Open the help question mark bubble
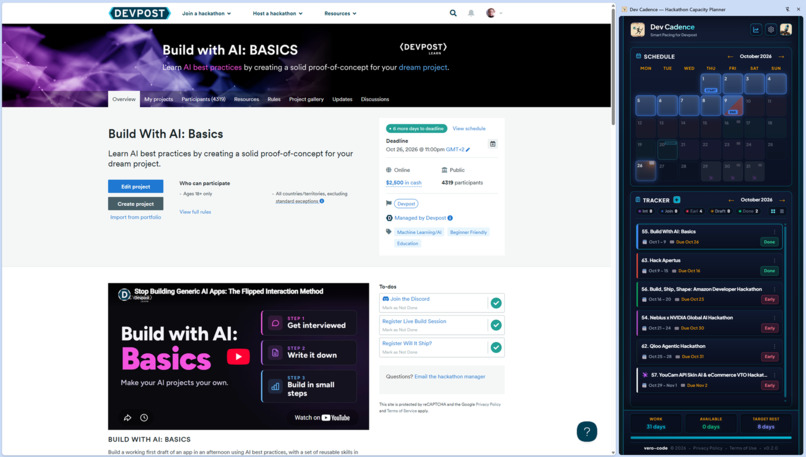806x457 pixels. coord(587,431)
